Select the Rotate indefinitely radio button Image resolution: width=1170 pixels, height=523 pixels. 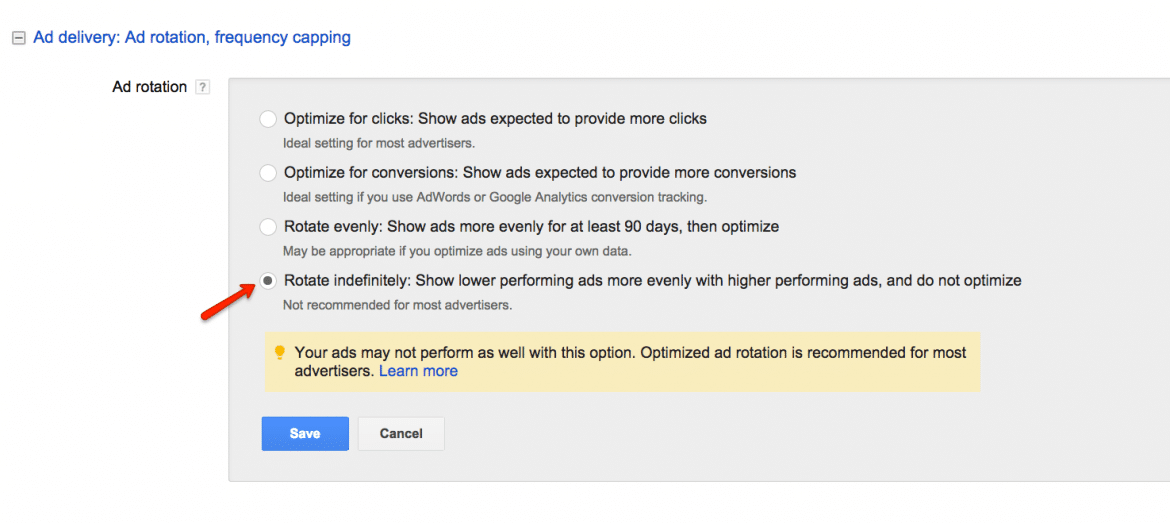[268, 281]
